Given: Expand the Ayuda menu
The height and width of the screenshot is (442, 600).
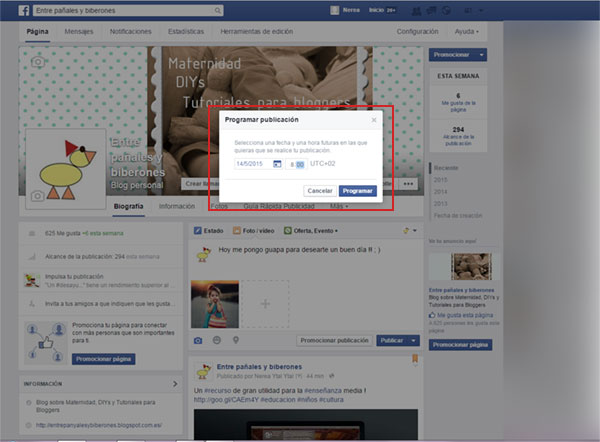Looking at the screenshot, I should click(x=466, y=31).
